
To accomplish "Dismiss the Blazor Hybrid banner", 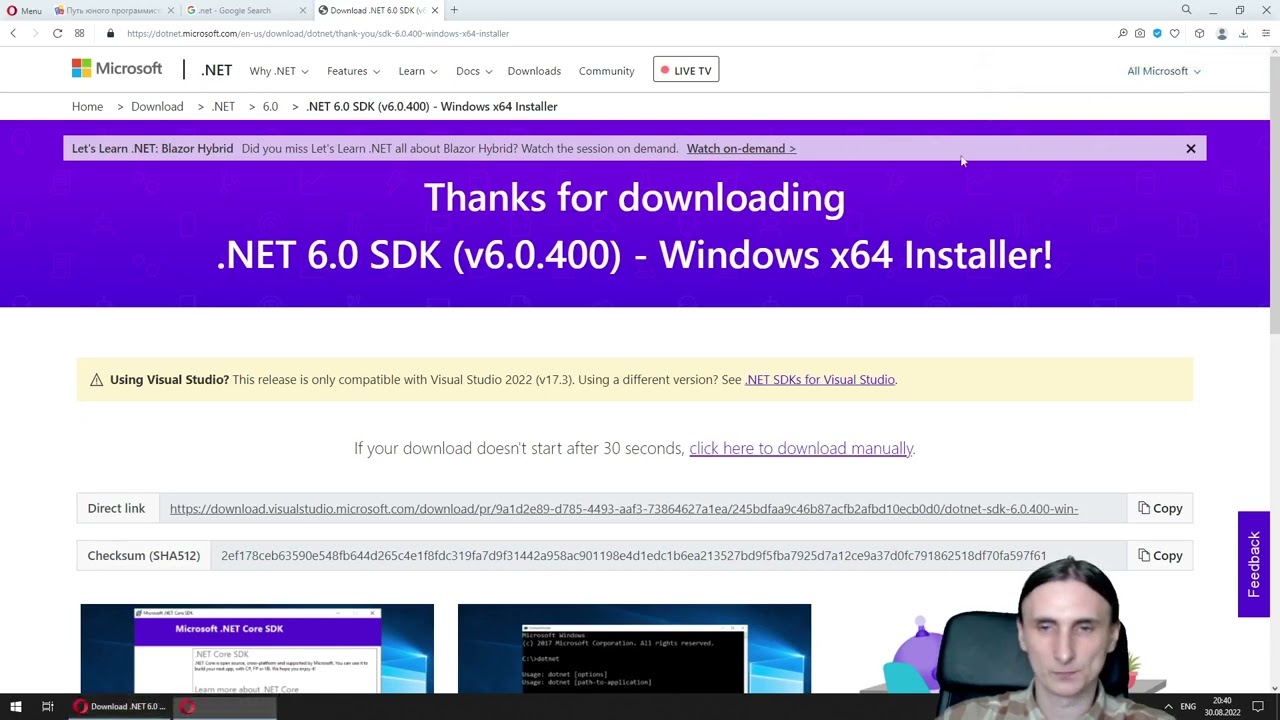I will pos(1191,148).
